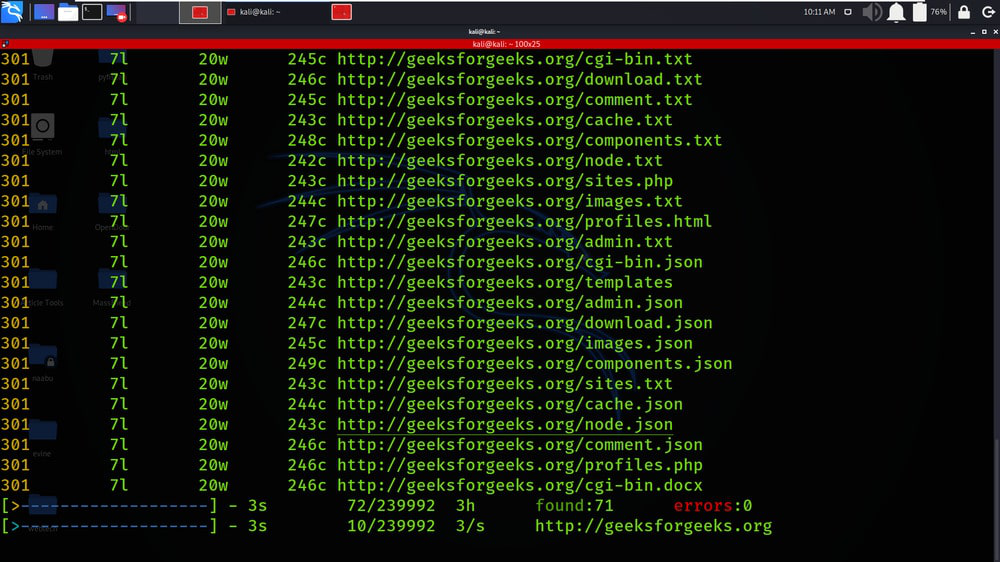This screenshot has height=562, width=1000.
Task: Click the 76% battery percentage text
Action: tap(939, 12)
